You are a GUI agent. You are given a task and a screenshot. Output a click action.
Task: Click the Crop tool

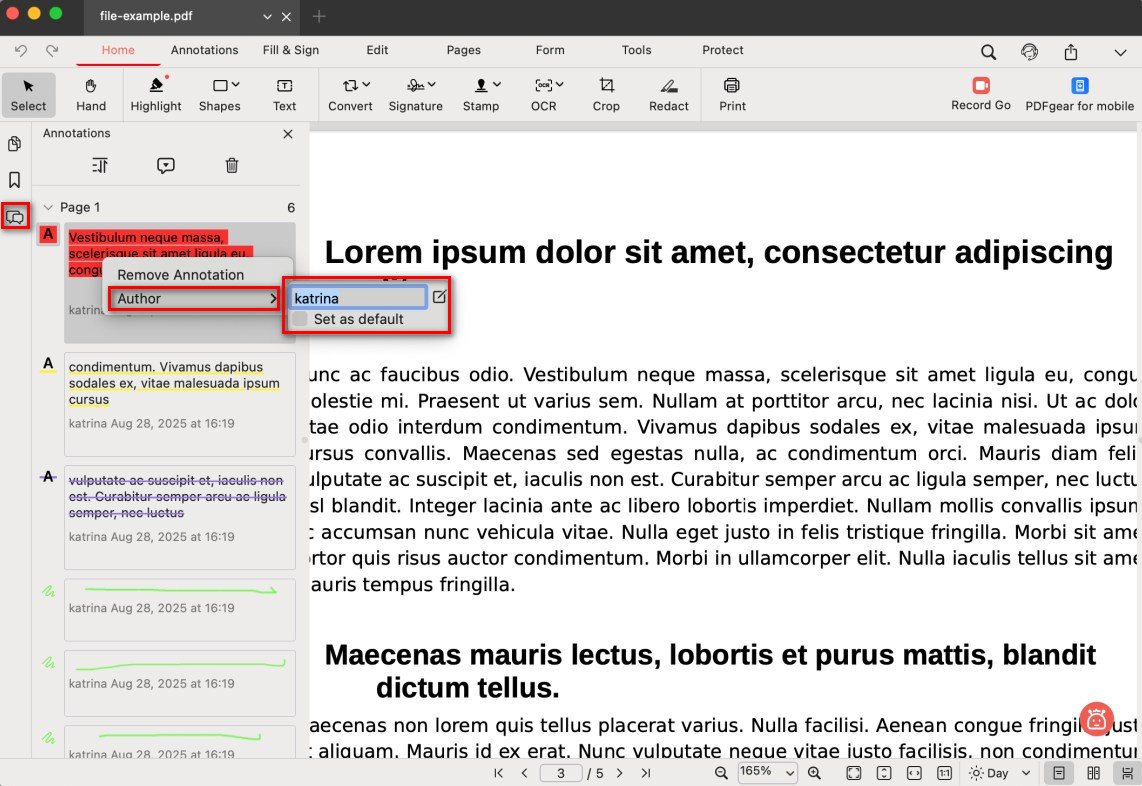pos(606,94)
